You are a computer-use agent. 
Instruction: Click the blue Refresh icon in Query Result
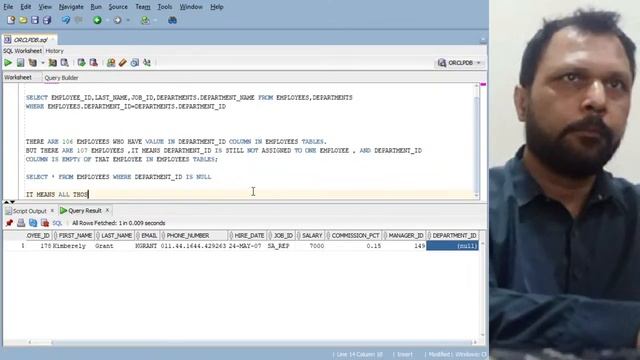pos(33,223)
